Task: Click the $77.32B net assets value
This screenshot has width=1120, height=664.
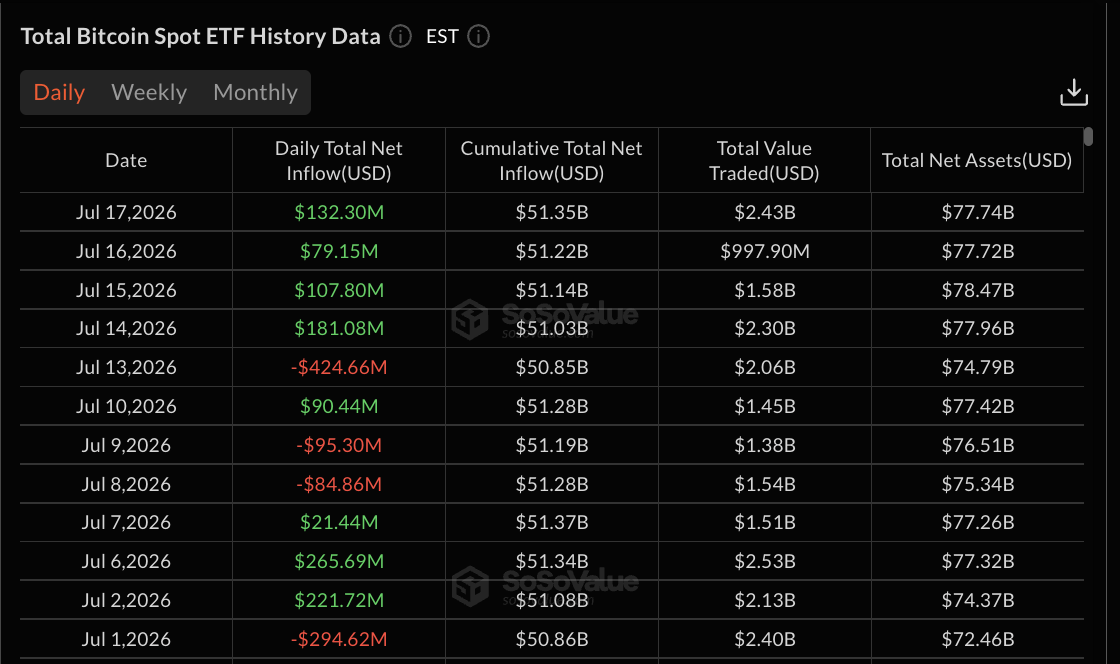Action: tap(978, 561)
